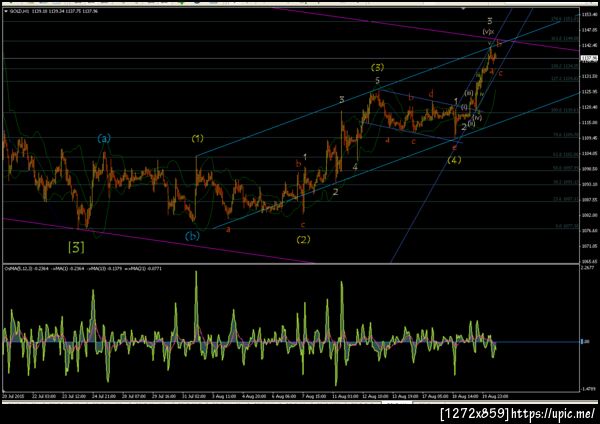
Task: Click the GOLD,H1 symbol title text
Action: (x=19, y=11)
